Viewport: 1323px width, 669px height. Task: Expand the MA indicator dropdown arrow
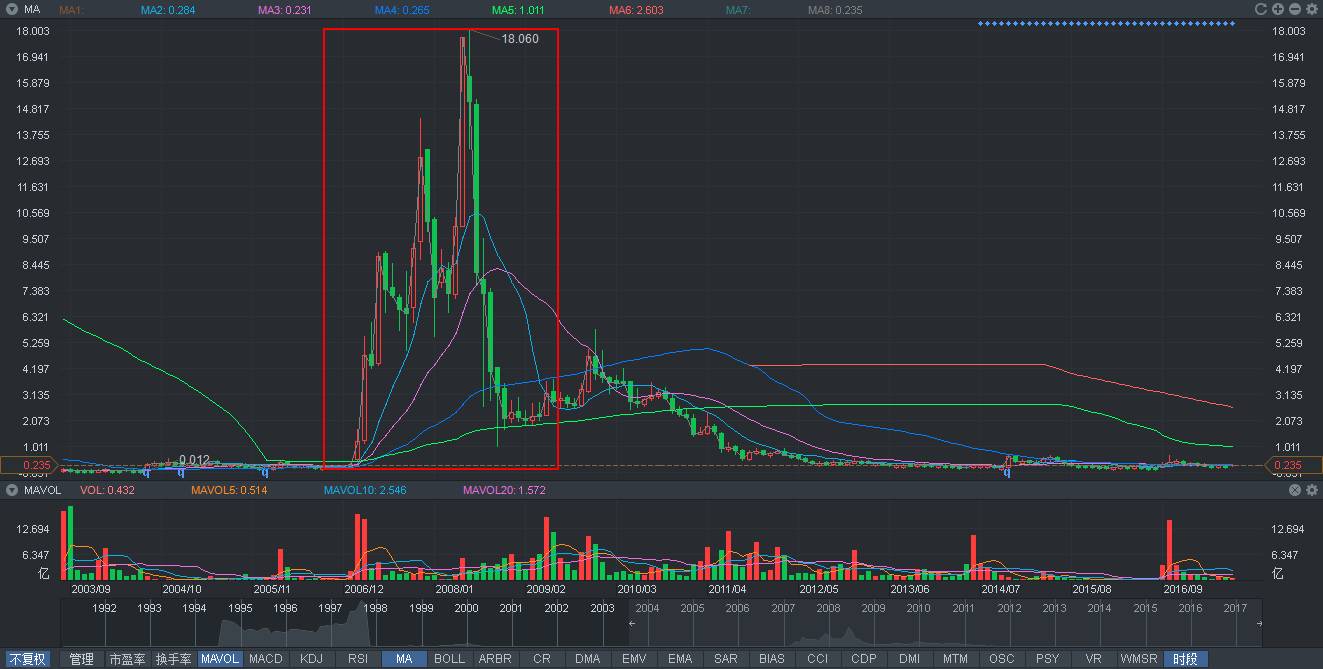(x=12, y=9)
